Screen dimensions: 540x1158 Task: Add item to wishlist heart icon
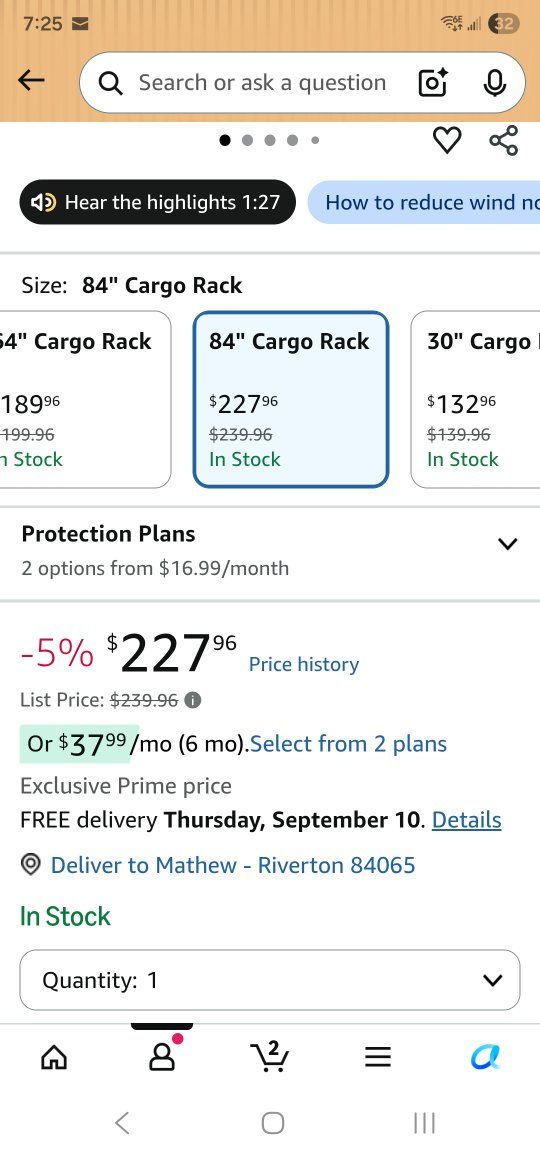pyautogui.click(x=447, y=140)
